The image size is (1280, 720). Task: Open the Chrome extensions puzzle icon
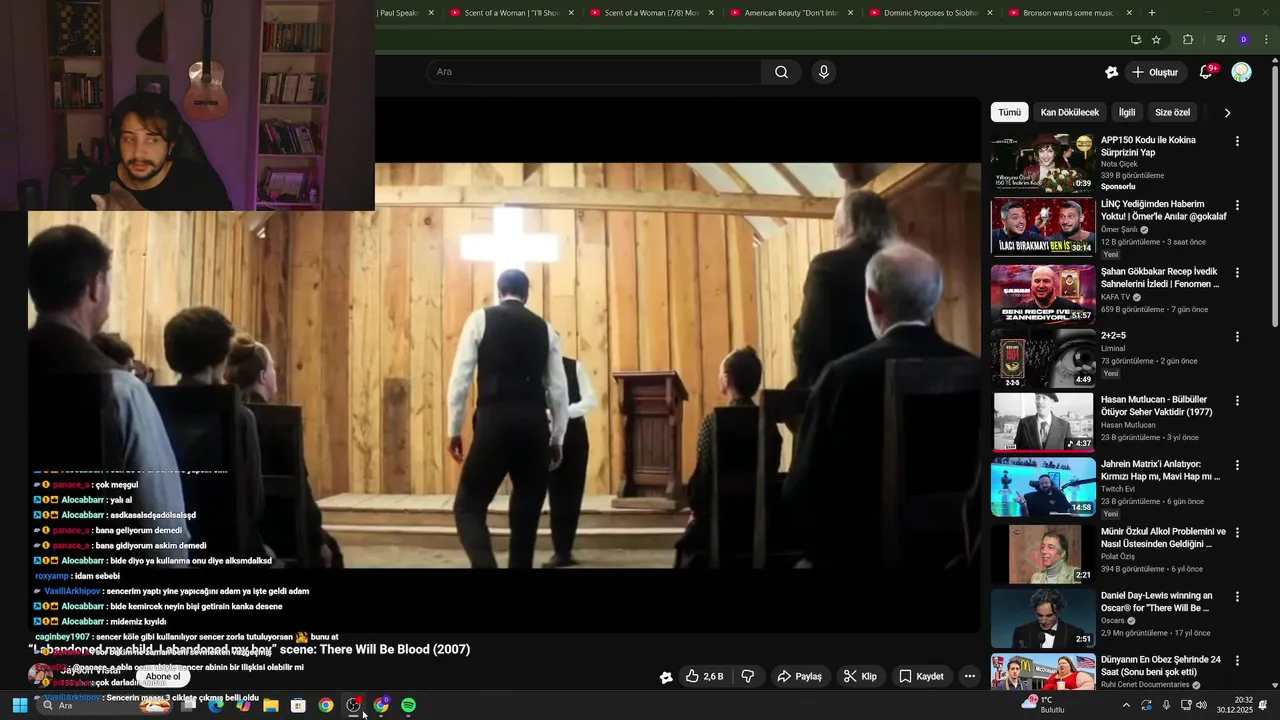(x=1188, y=40)
